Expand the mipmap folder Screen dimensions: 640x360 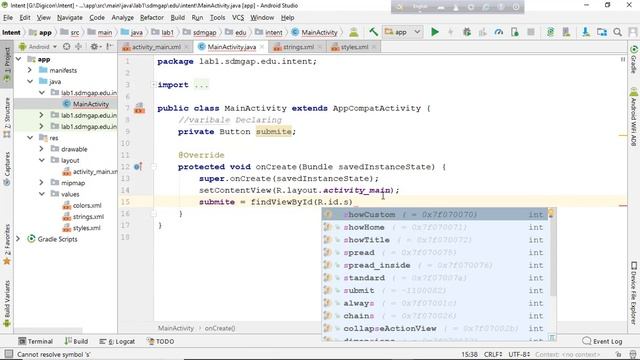[41, 182]
